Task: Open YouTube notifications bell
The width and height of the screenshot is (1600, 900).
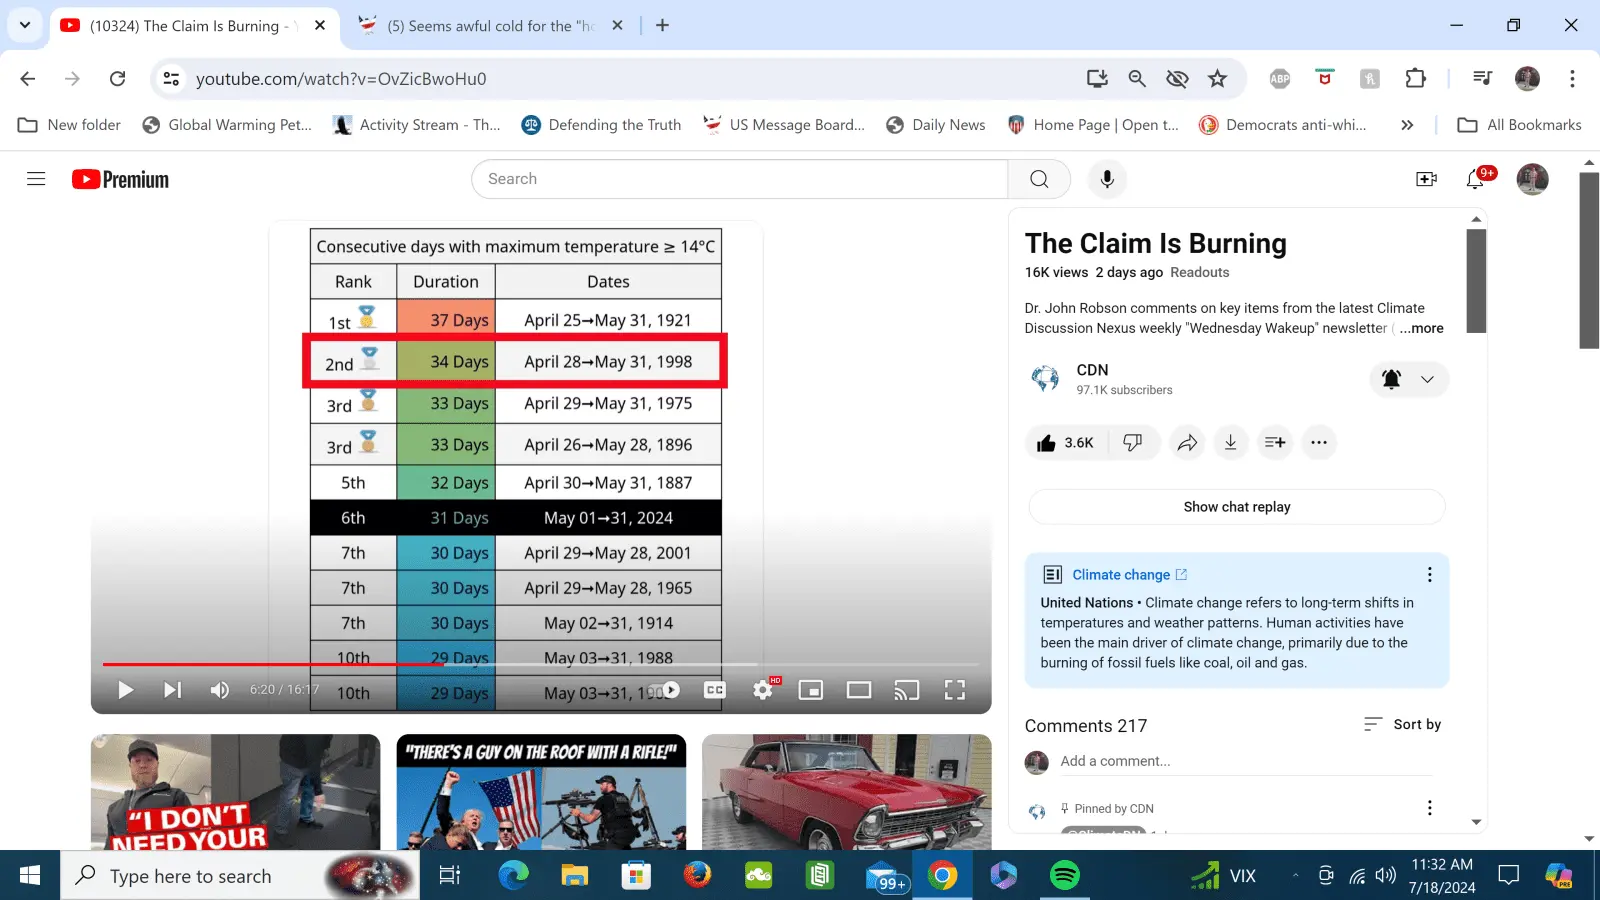Action: click(1475, 179)
